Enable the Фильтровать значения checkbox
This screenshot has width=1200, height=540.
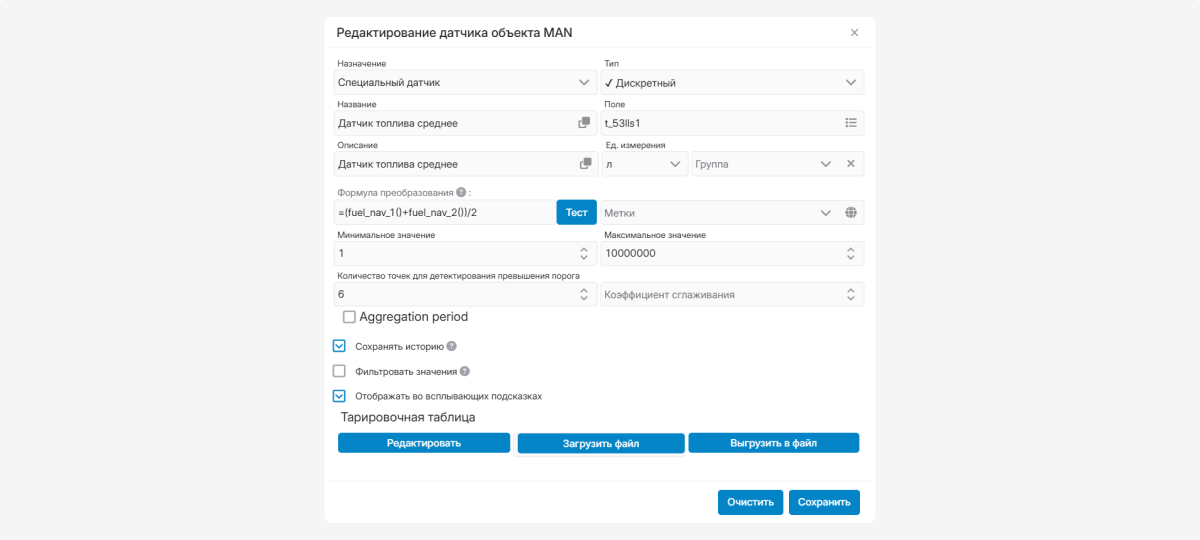coord(339,371)
